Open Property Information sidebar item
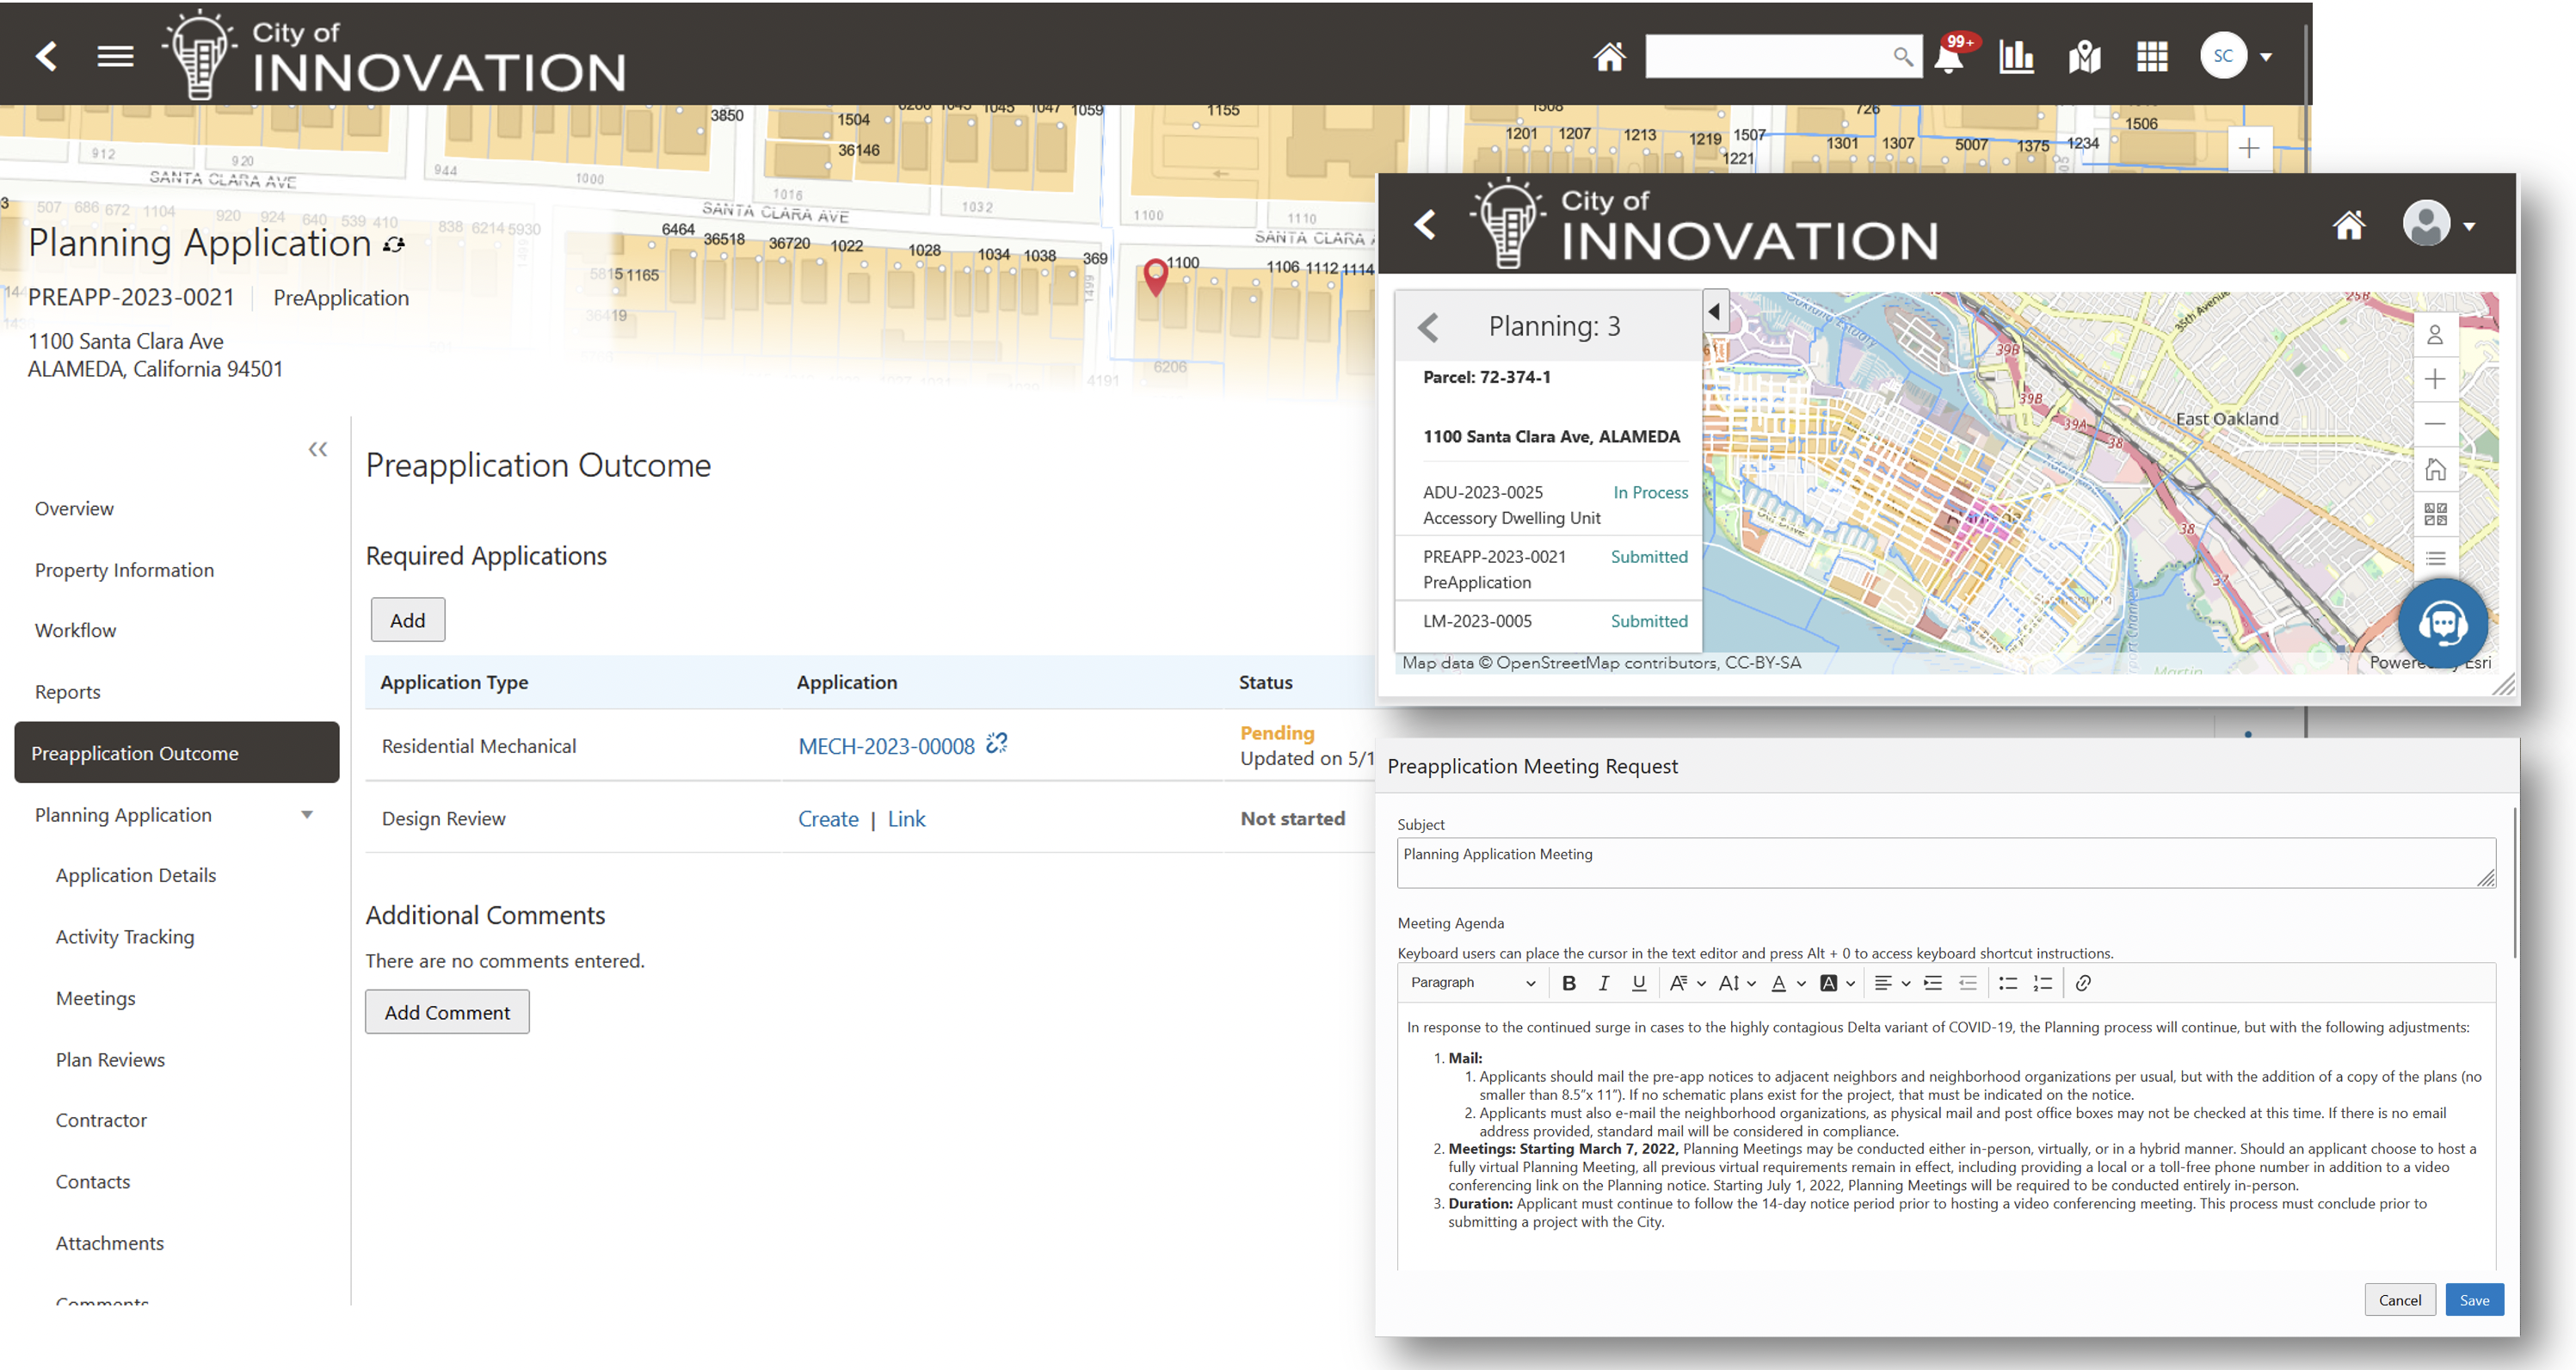The image size is (2576, 1370). [124, 570]
